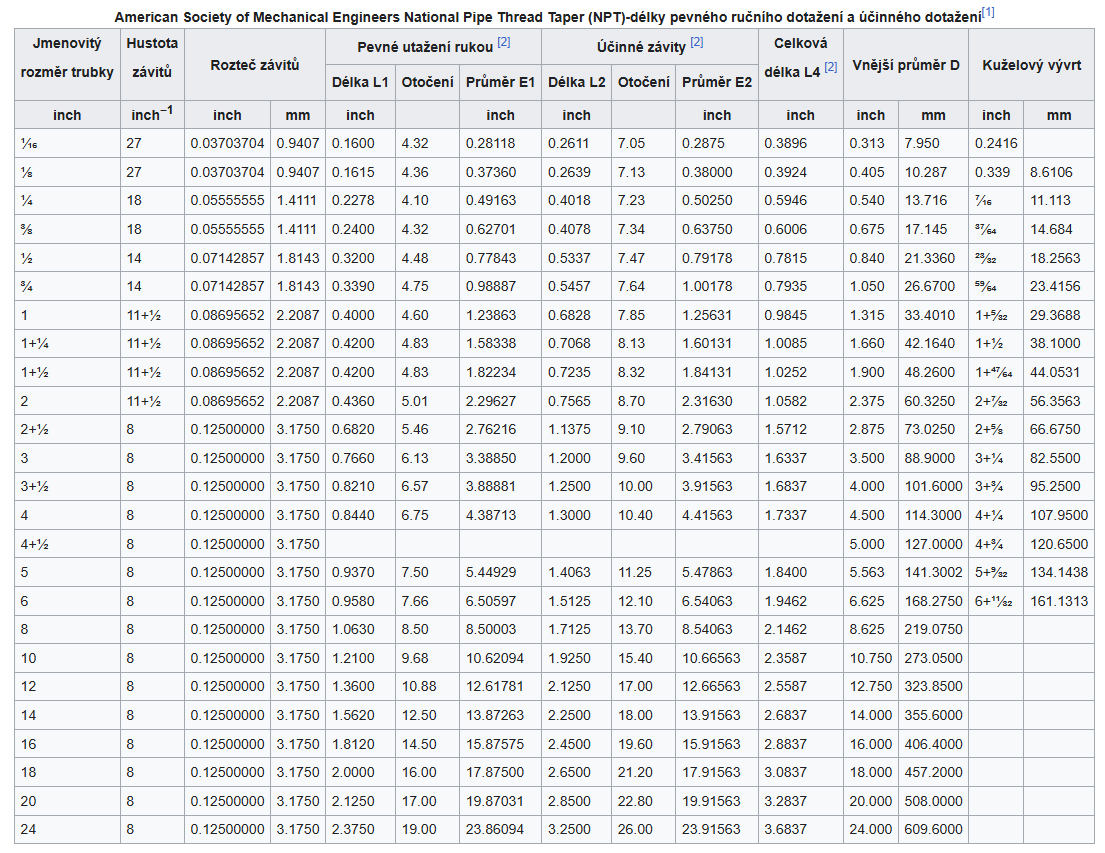Select the cell with value 5.44929
This screenshot has height=853, width=1105.
(x=500, y=572)
